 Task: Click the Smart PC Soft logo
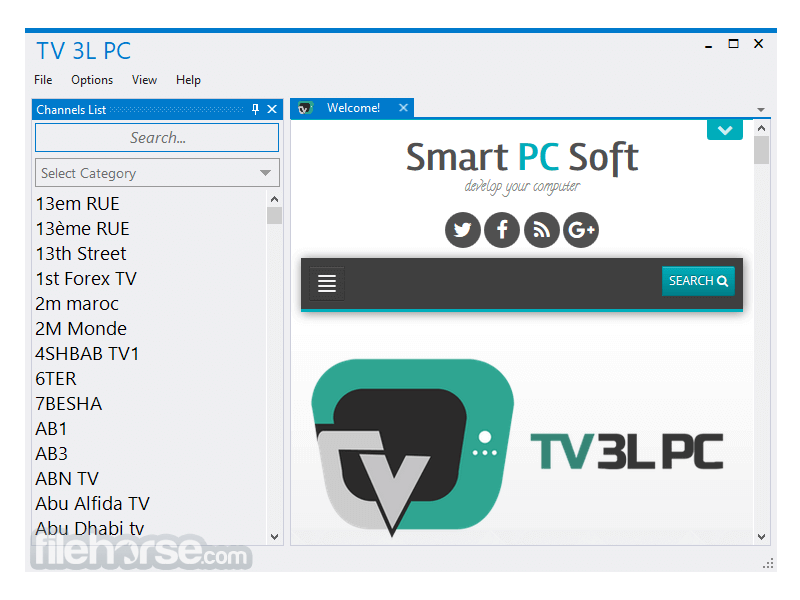(522, 167)
